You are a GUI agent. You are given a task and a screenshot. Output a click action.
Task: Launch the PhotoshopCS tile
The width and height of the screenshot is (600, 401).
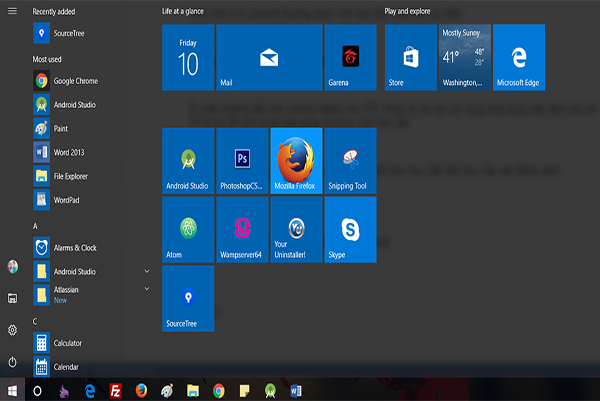click(242, 161)
